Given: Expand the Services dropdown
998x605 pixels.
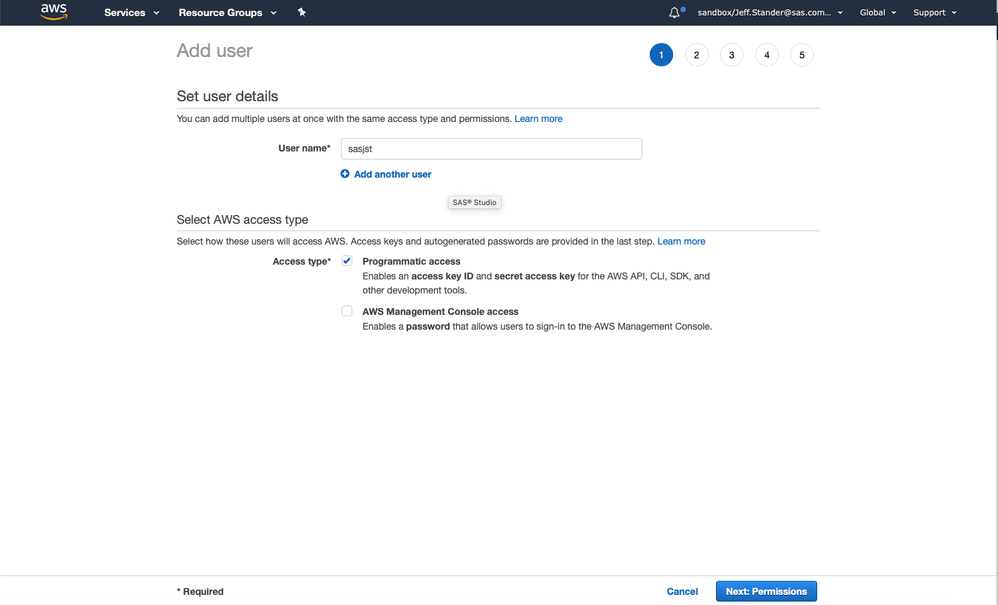Looking at the screenshot, I should [132, 13].
